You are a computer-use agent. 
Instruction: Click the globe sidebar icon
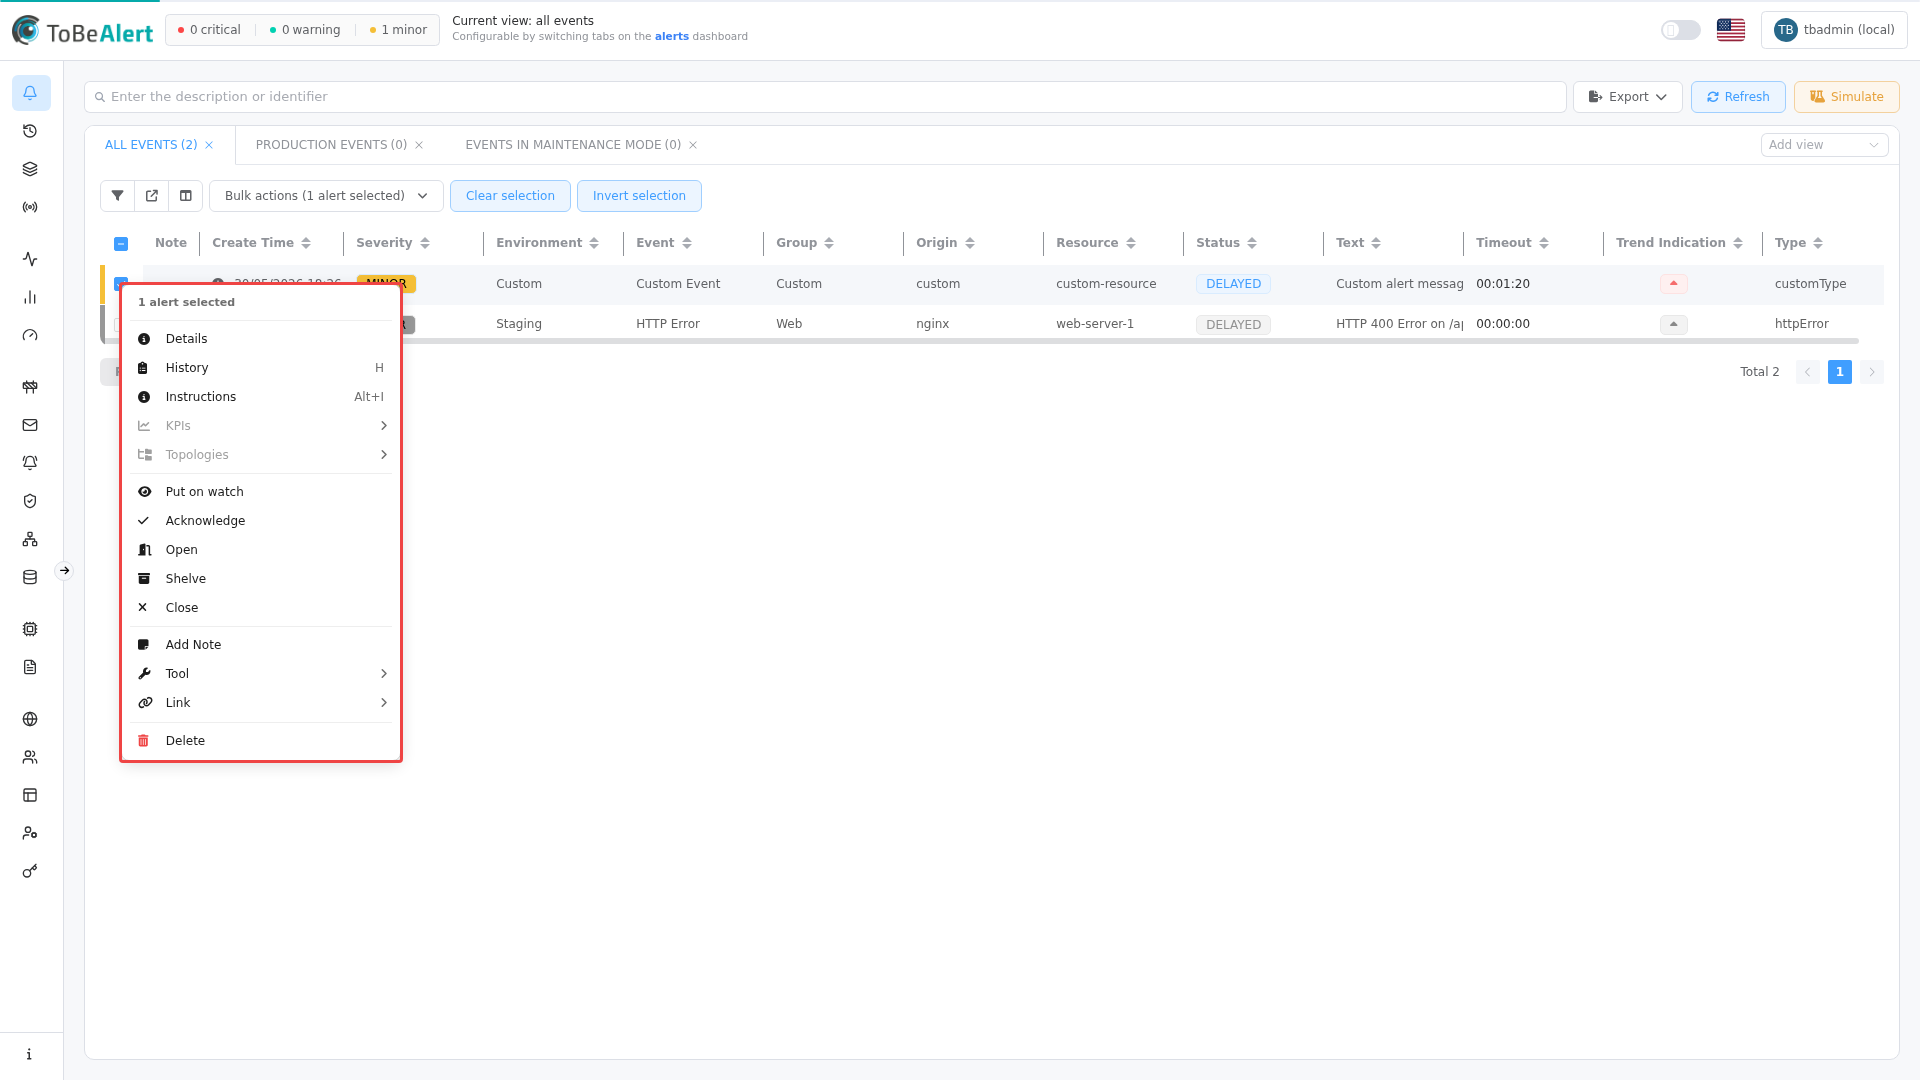click(30, 719)
